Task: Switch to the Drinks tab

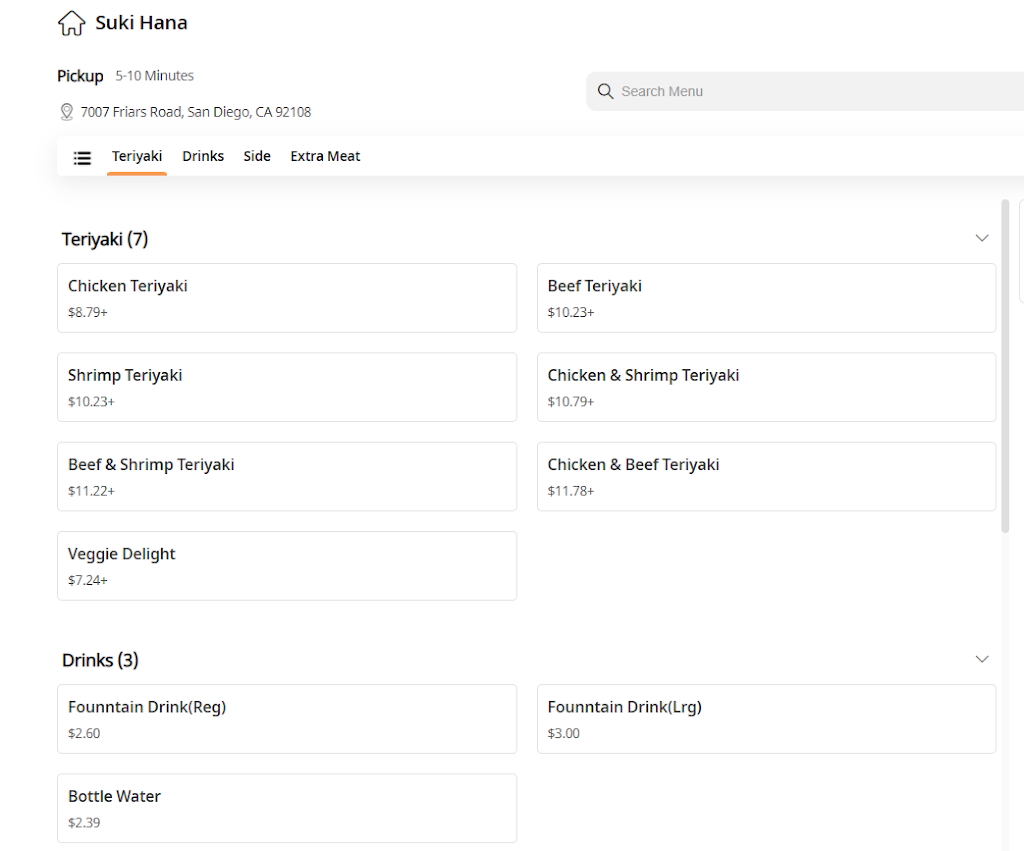Action: (x=203, y=156)
